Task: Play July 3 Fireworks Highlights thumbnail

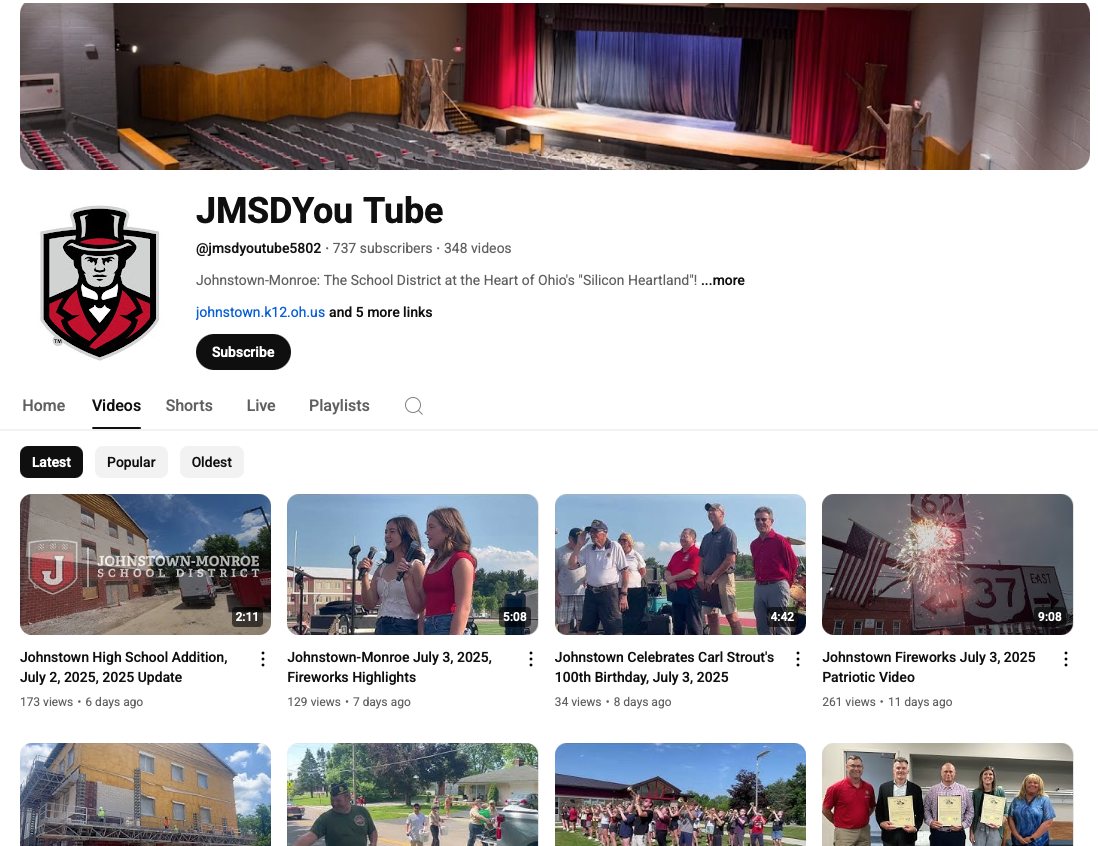Action: tap(412, 564)
